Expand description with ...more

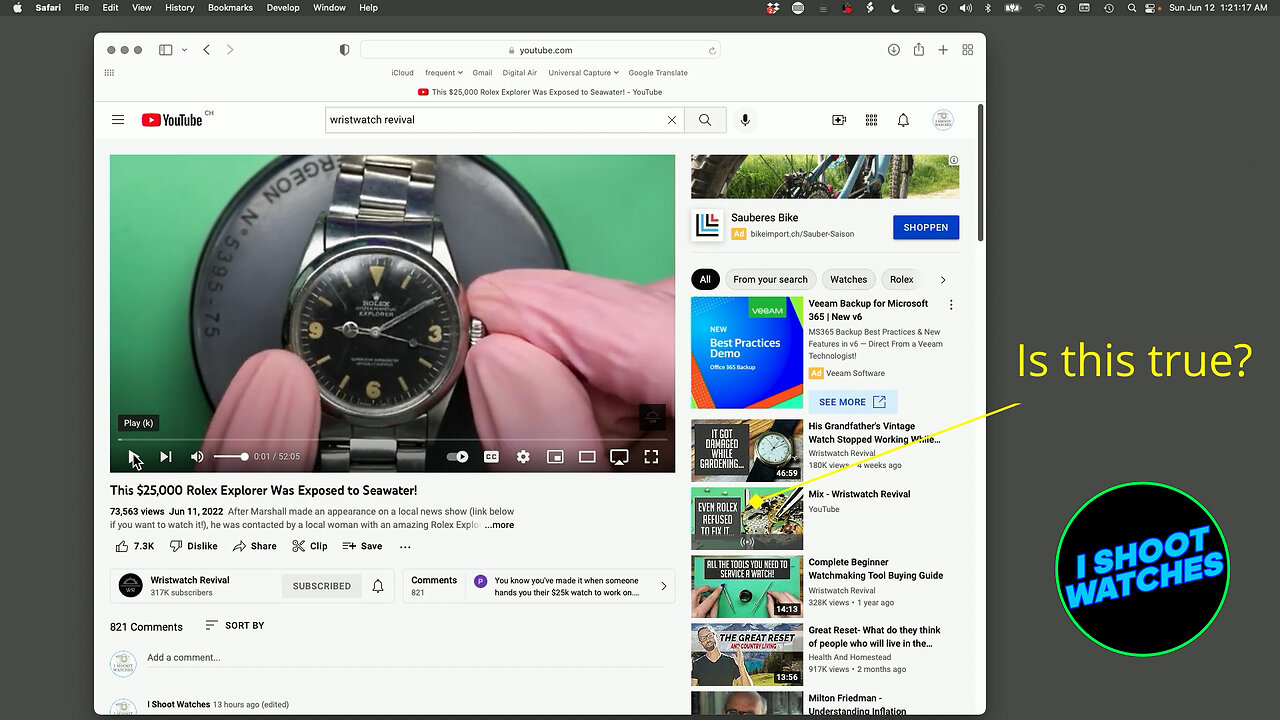coord(499,525)
